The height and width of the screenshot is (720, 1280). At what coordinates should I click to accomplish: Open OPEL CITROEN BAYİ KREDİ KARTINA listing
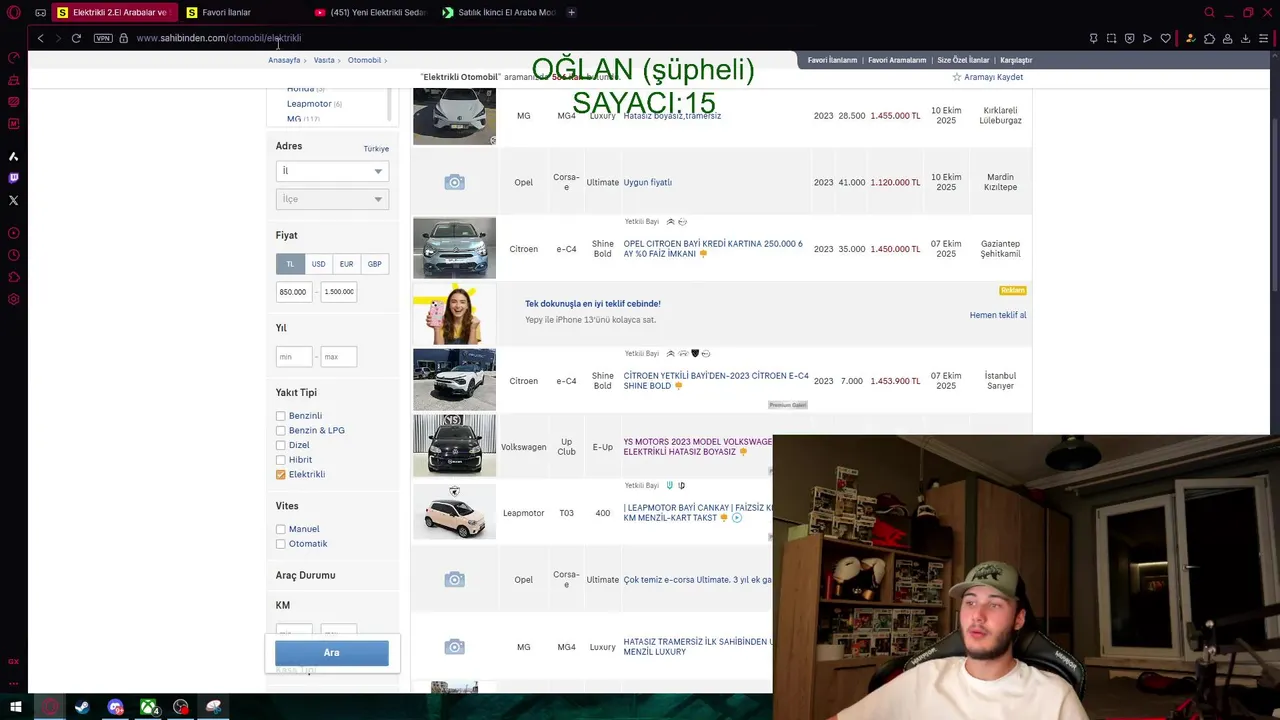(713, 249)
